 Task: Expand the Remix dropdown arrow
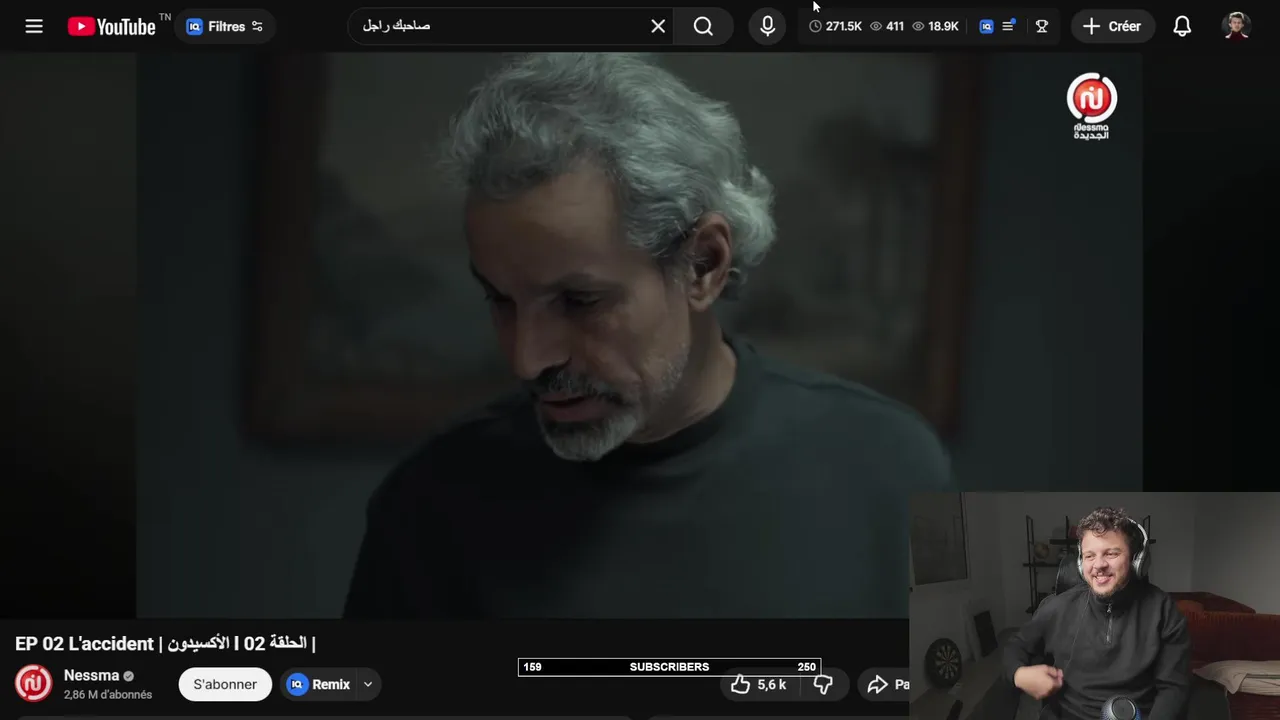(x=367, y=684)
